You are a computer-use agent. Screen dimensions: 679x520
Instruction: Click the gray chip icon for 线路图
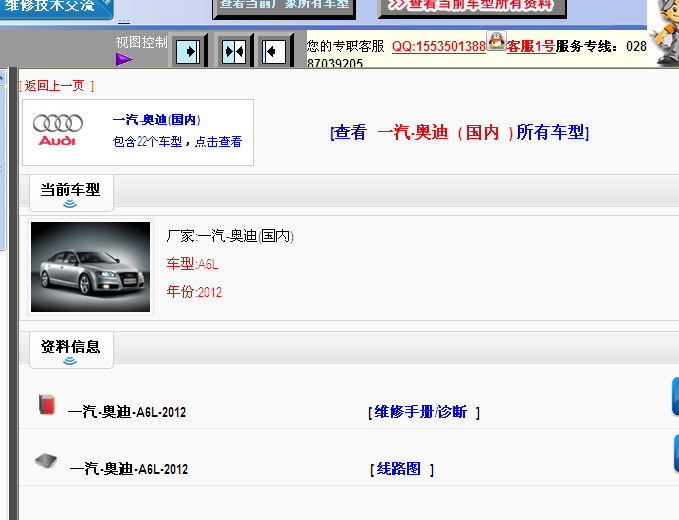pyautogui.click(x=46, y=461)
